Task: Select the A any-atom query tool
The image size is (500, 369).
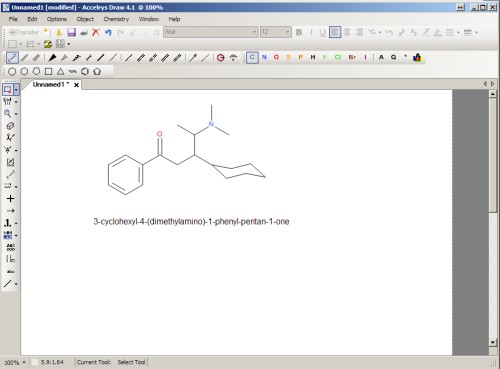Action: click(x=381, y=57)
